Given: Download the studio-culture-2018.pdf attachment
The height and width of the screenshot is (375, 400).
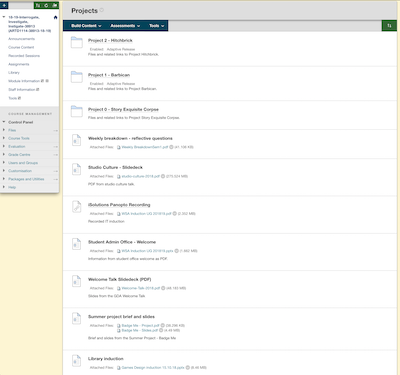Looking at the screenshot, I should pyautogui.click(x=141, y=176).
